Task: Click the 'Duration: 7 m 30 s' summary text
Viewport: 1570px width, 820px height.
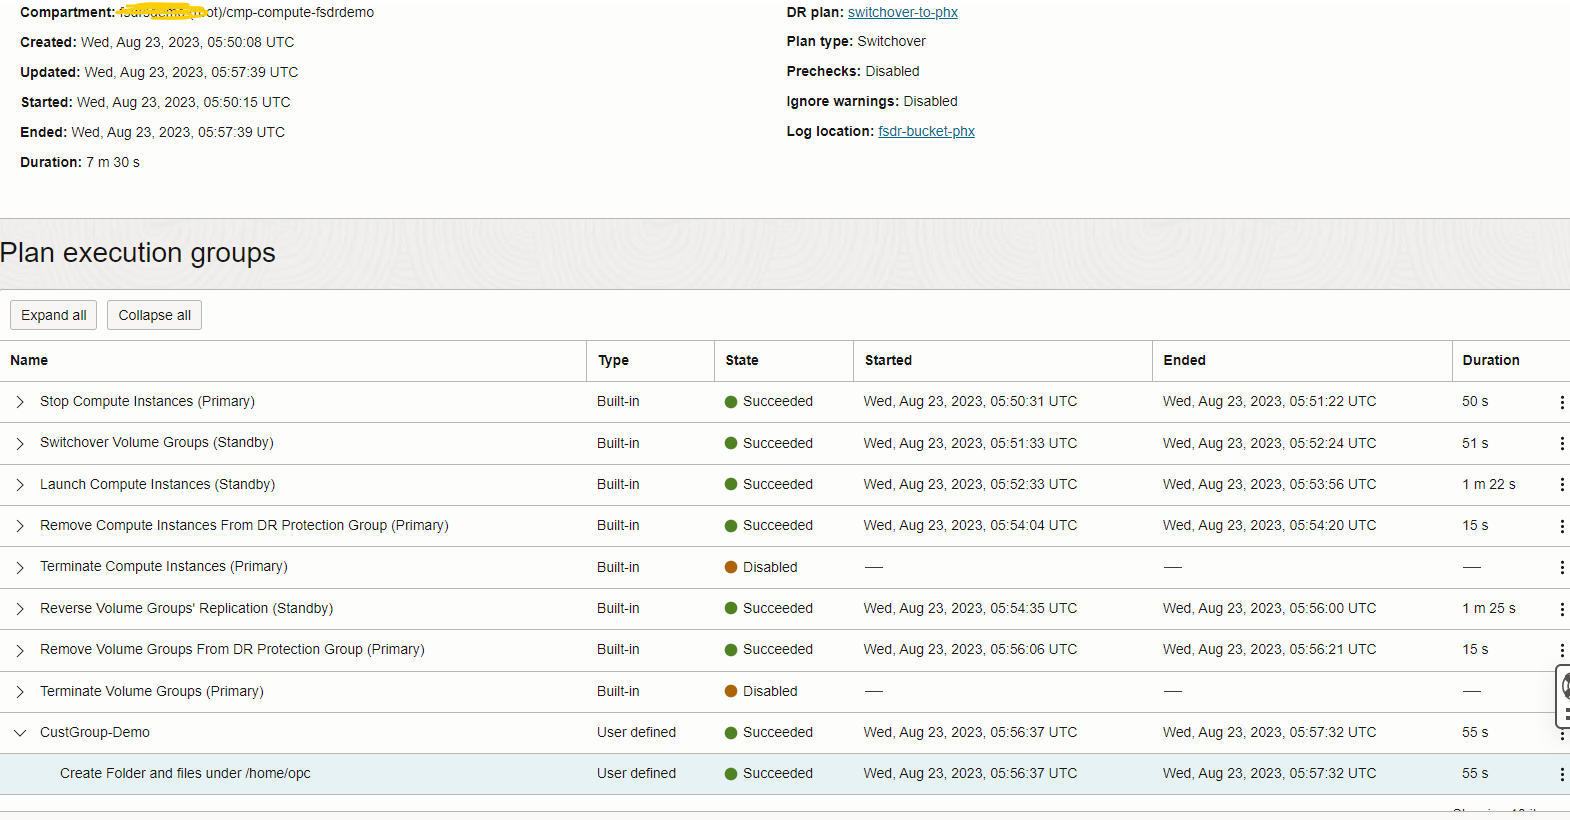Action: coord(80,162)
